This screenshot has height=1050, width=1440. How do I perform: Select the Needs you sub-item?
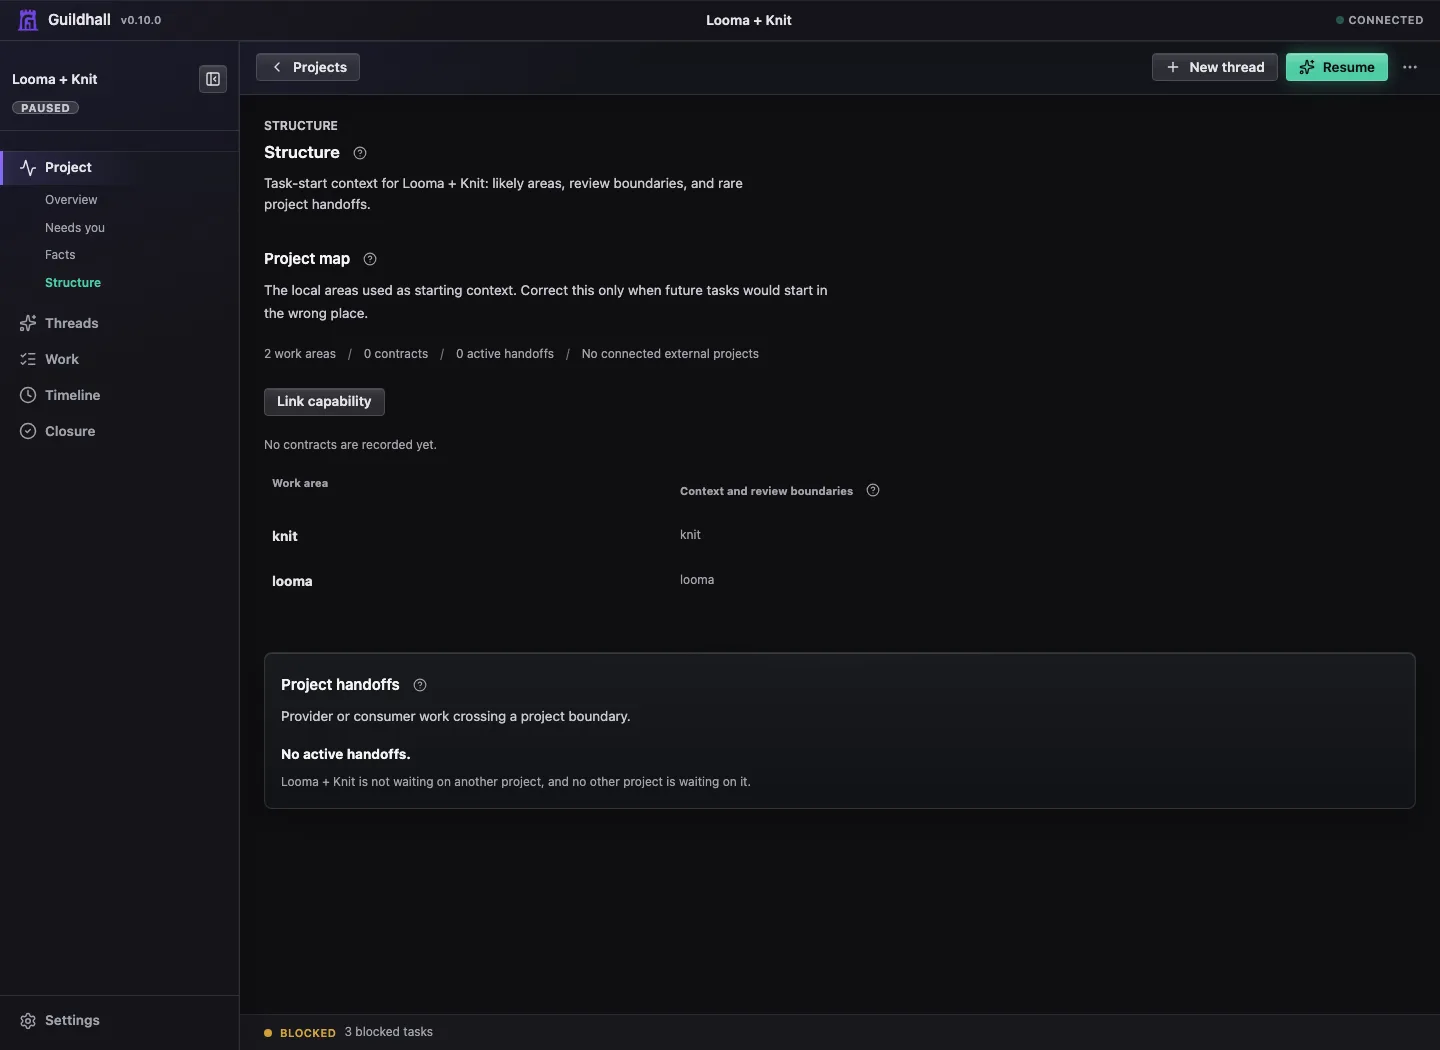75,228
